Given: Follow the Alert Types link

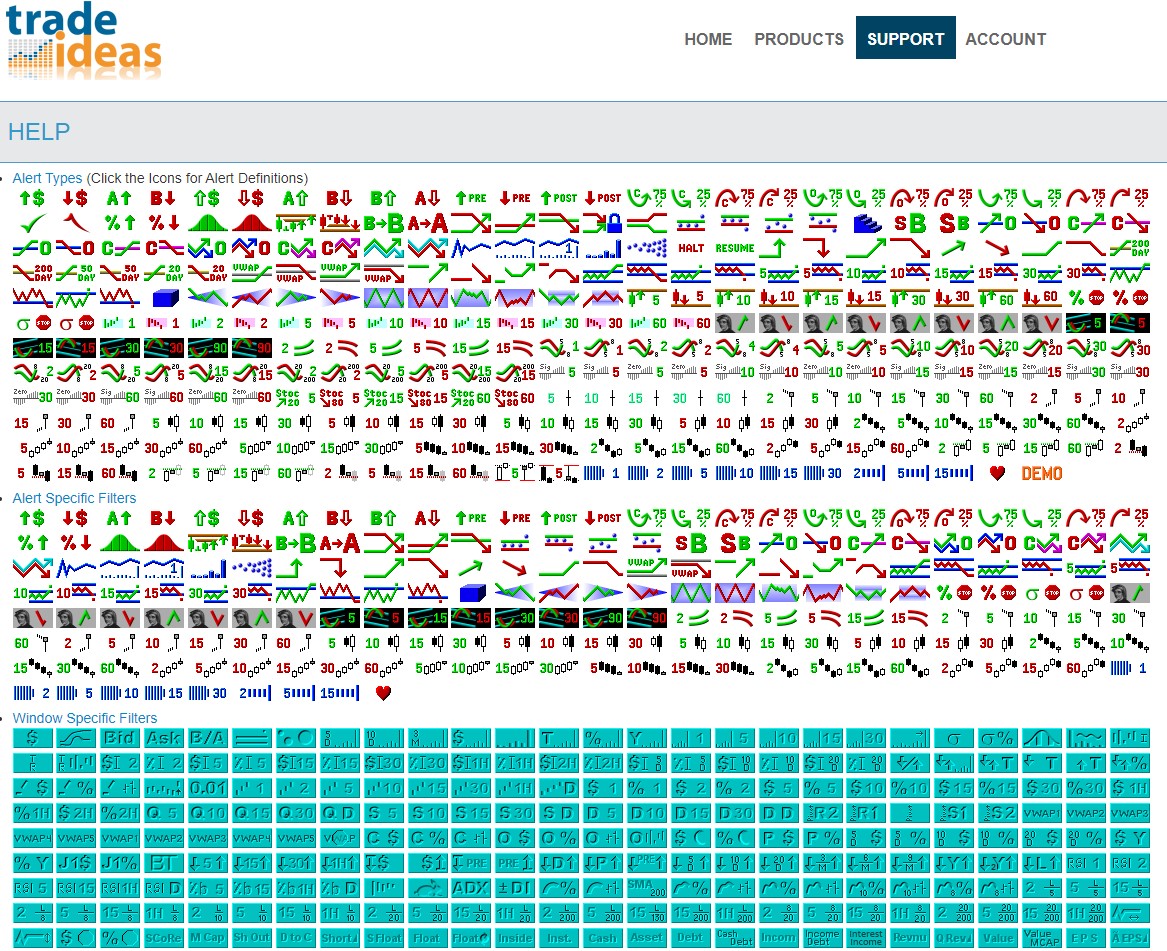Looking at the screenshot, I should point(48,178).
